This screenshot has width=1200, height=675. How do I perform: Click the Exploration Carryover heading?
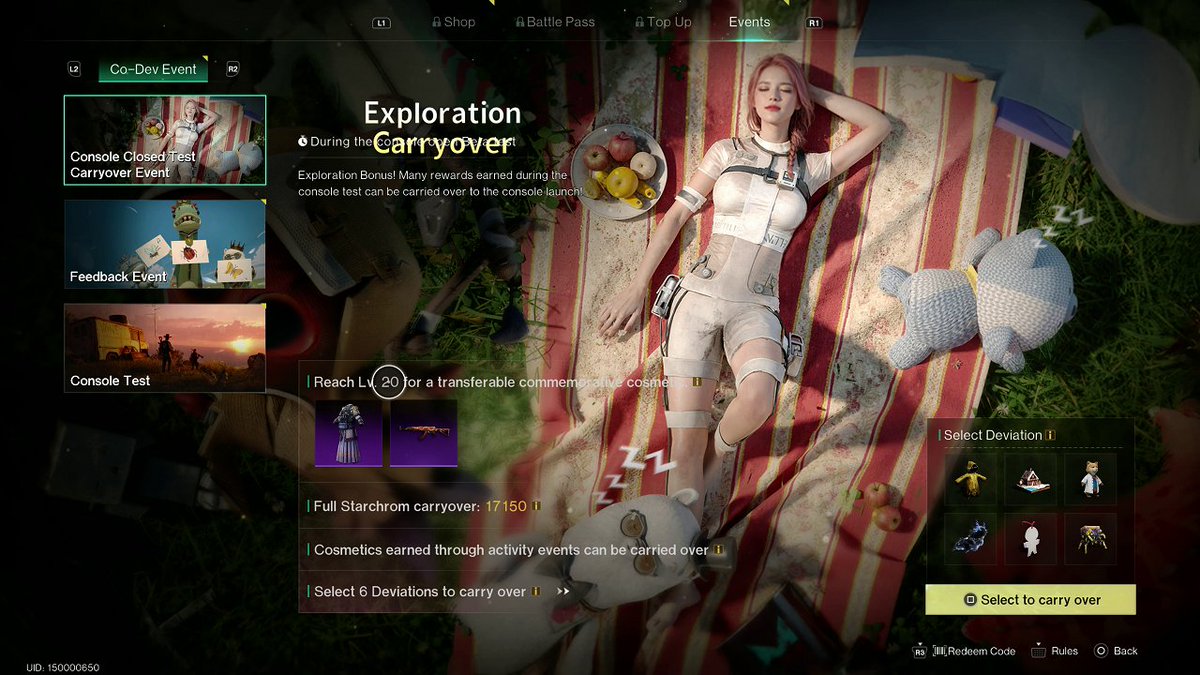442,127
